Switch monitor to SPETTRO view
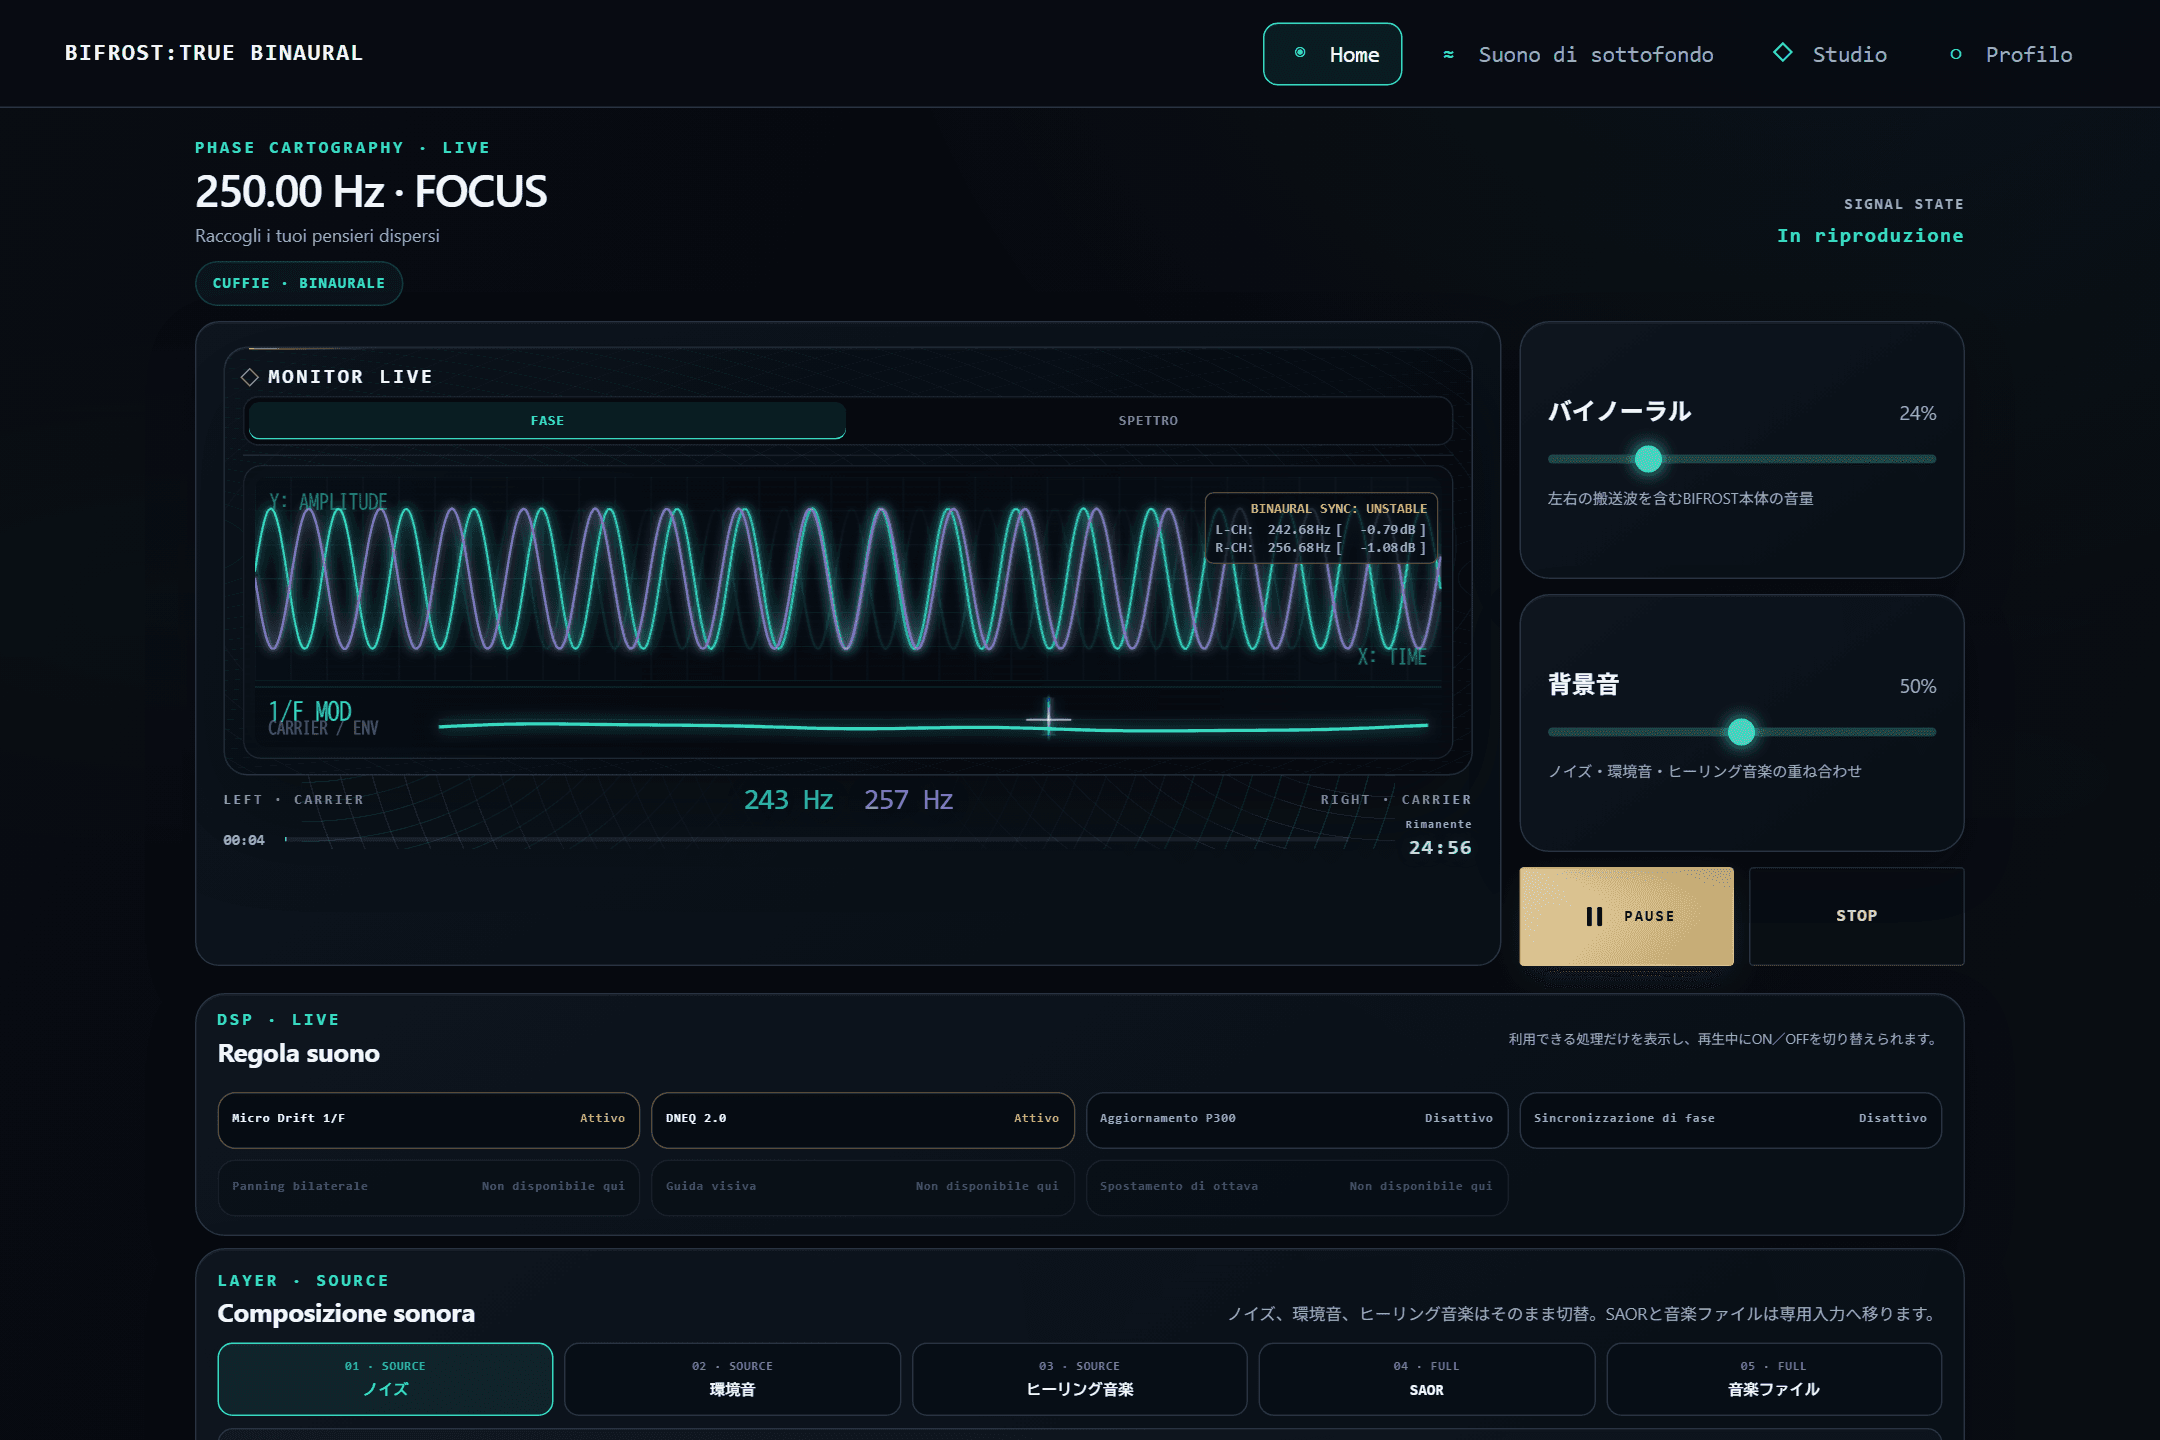 [x=1148, y=421]
